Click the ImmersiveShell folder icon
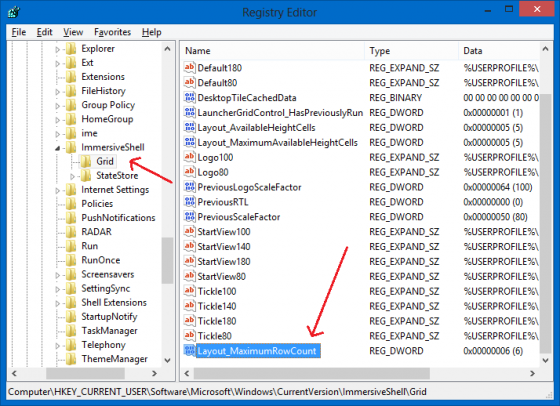 71,147
